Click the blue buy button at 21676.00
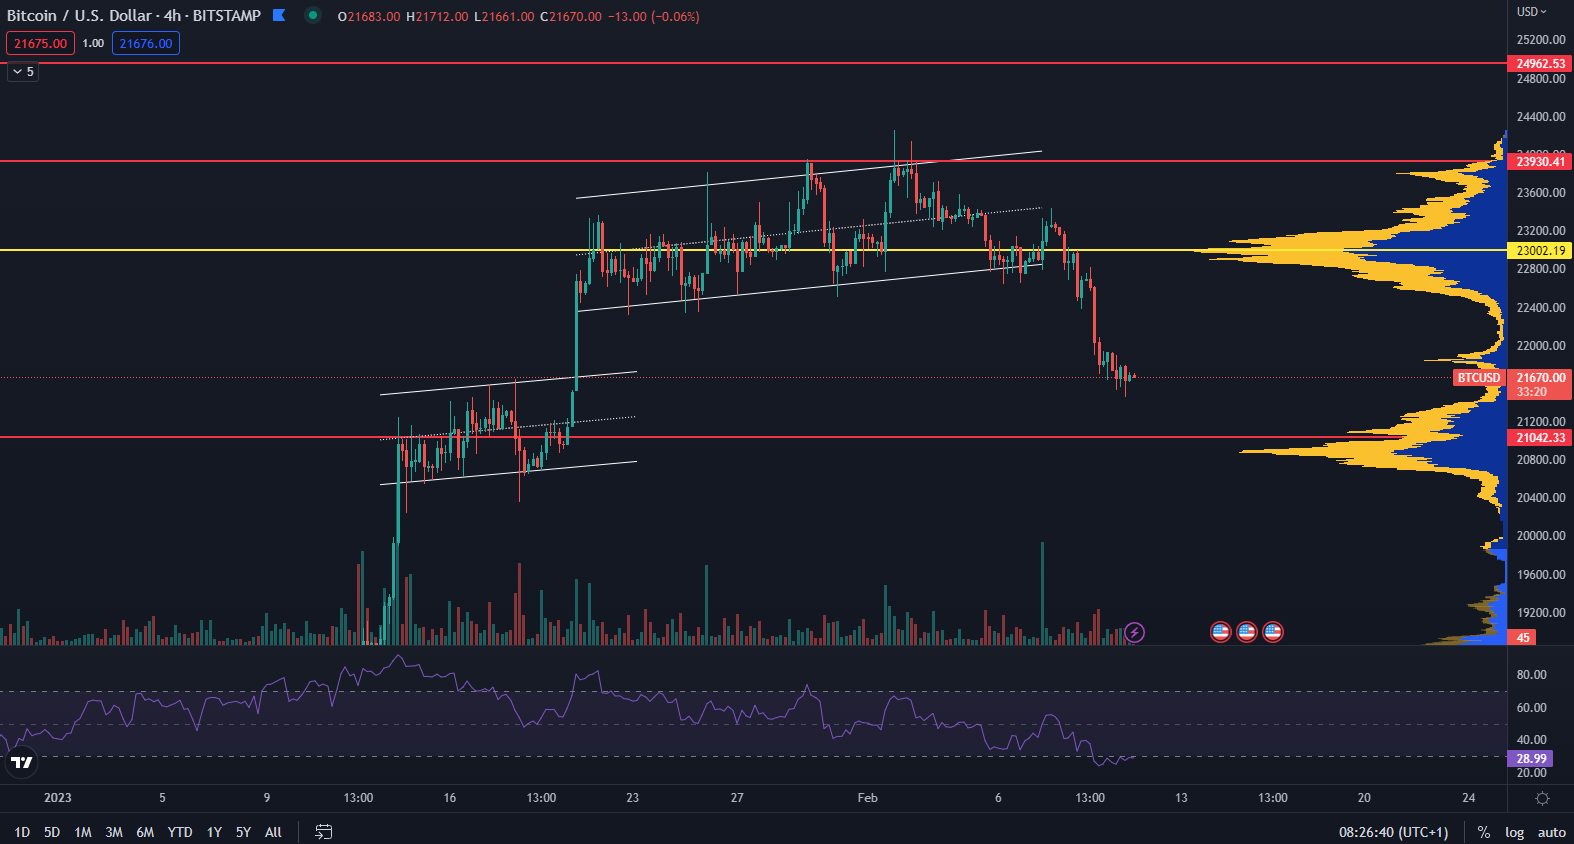1574x844 pixels. click(x=146, y=43)
